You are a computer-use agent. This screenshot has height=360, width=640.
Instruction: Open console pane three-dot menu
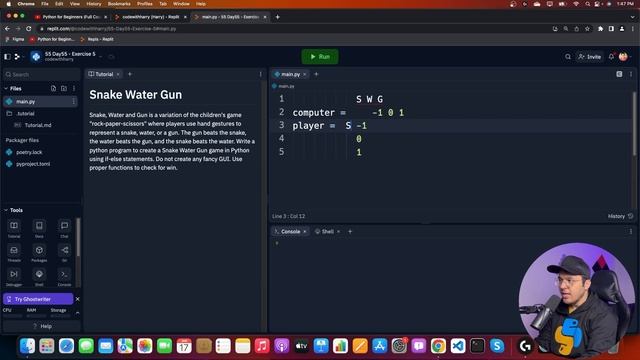click(x=631, y=231)
